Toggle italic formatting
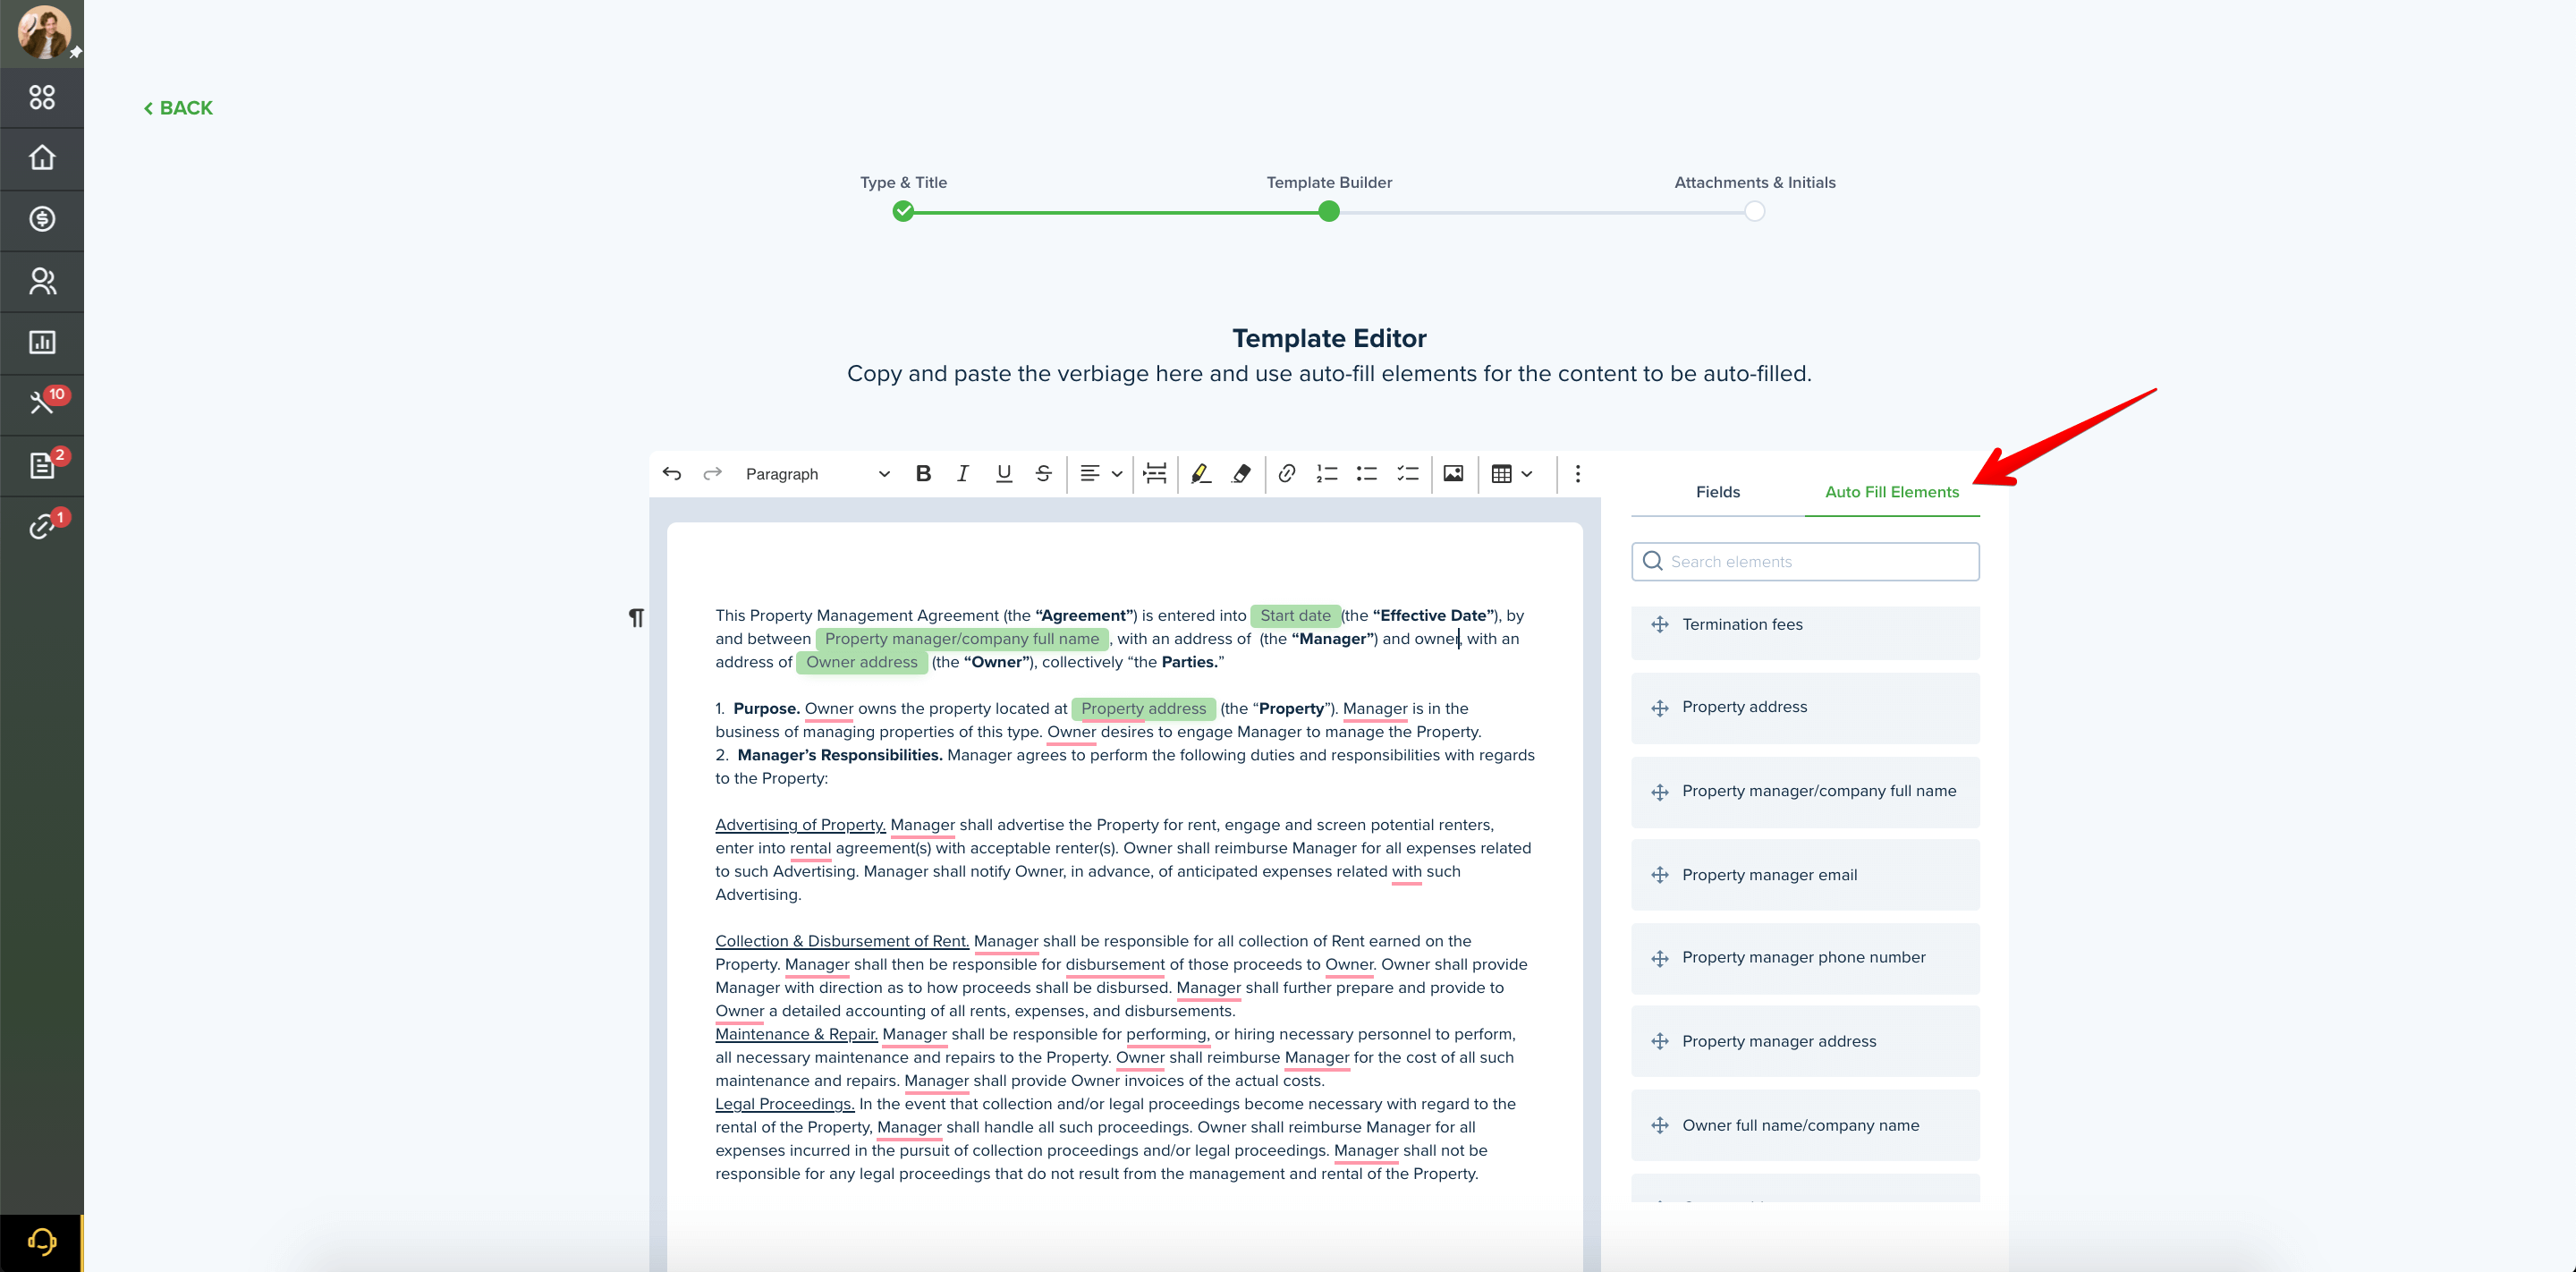The height and width of the screenshot is (1272, 2576). [963, 474]
